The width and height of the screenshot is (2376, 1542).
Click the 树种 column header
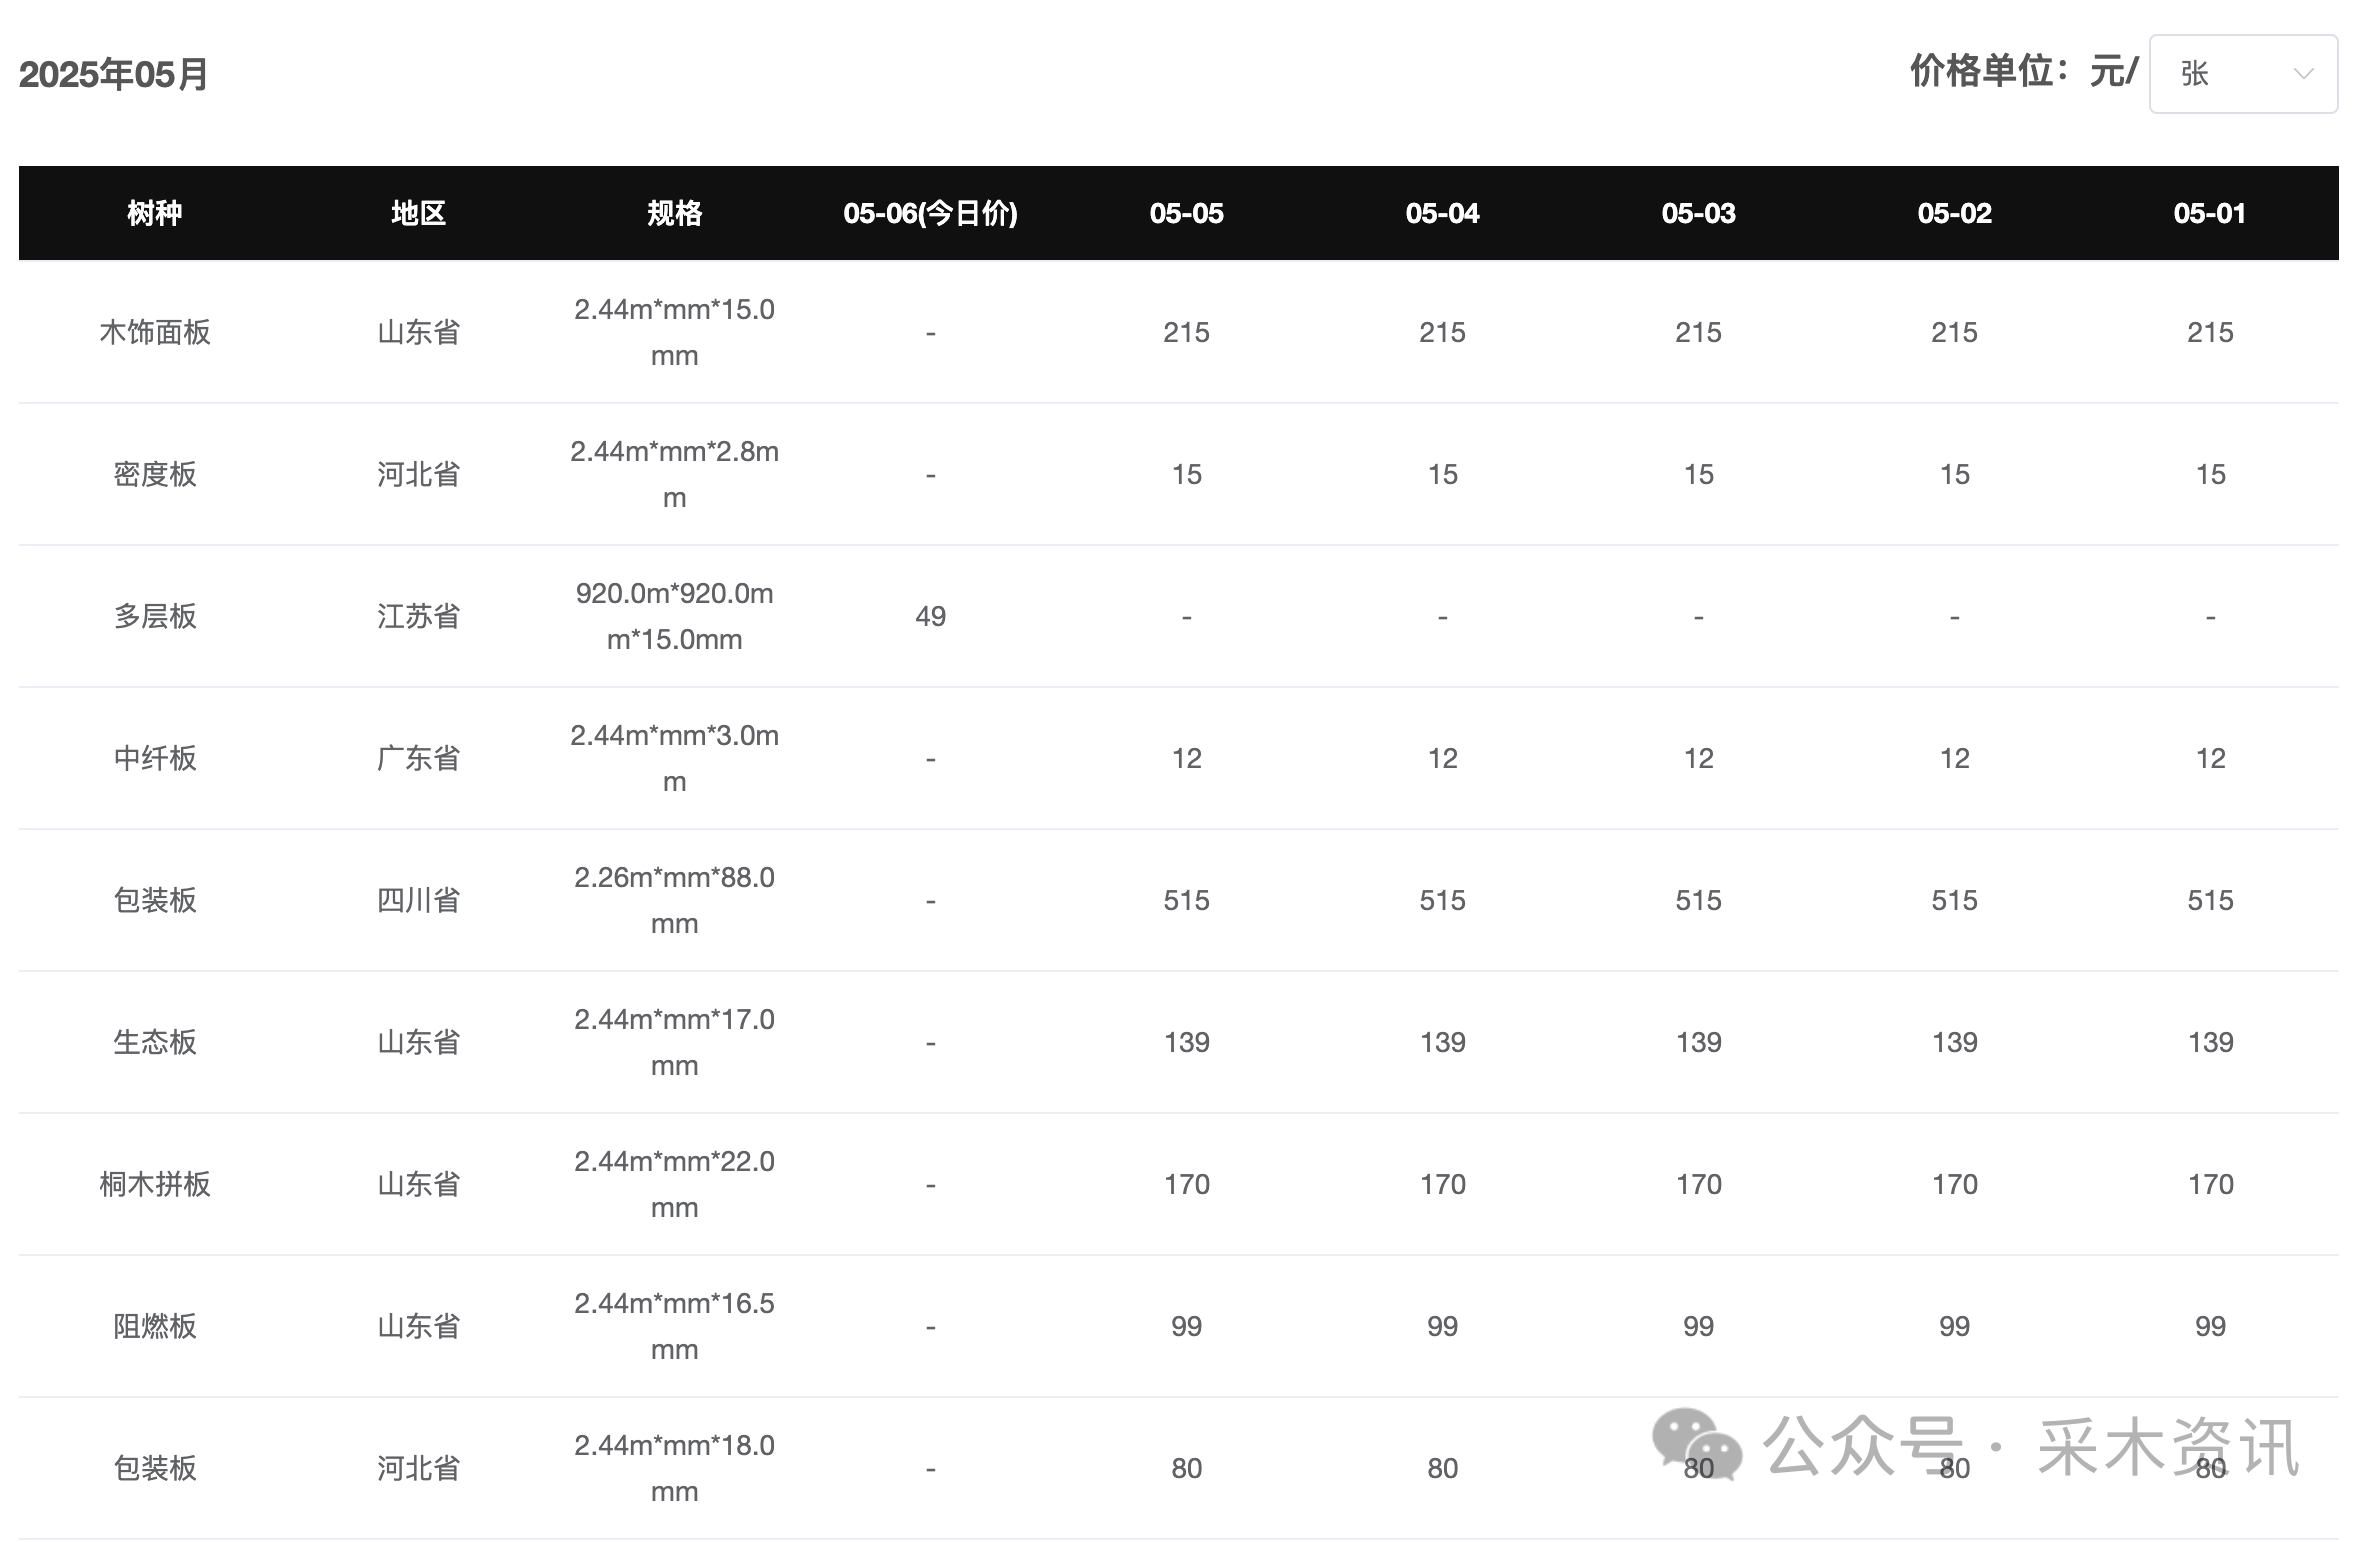155,213
